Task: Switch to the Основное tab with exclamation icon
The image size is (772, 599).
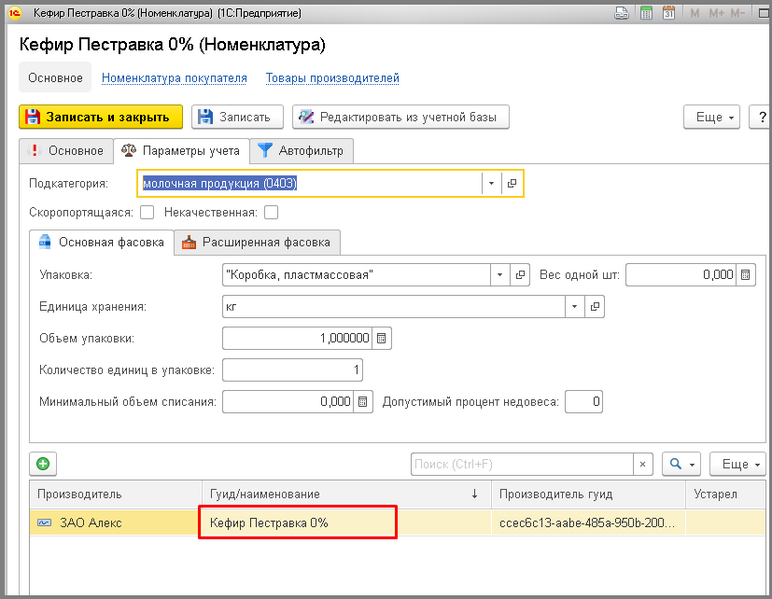Action: coord(66,151)
